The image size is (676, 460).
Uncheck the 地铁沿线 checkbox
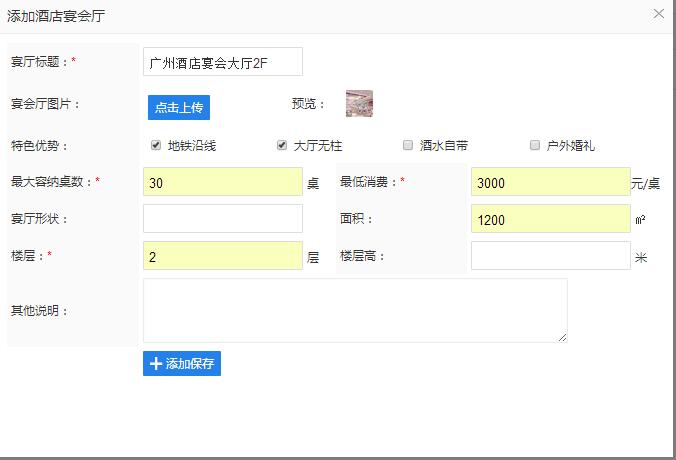[156, 145]
